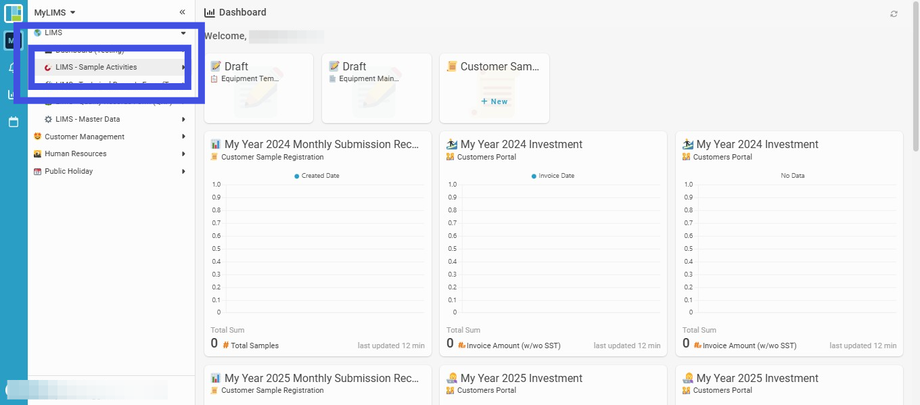Open the calendar icon in left rail
The width and height of the screenshot is (920, 405).
click(x=13, y=122)
